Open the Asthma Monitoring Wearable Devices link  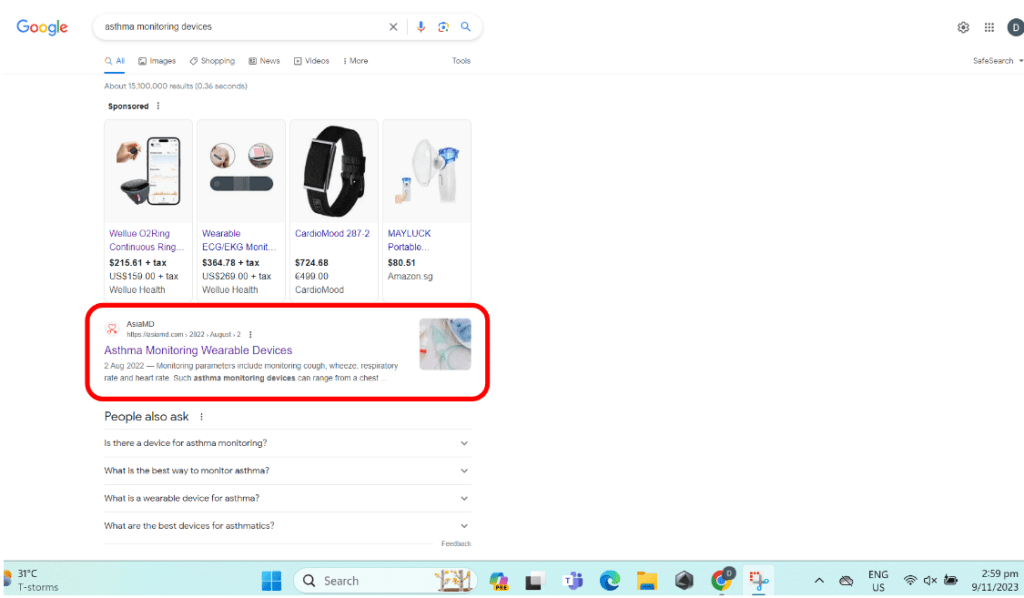198,350
